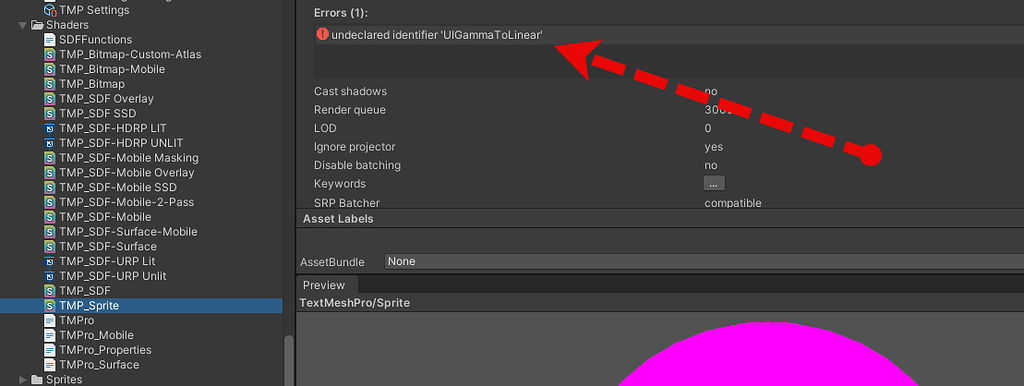Open the AssetBundle None dropdown

coord(704,261)
